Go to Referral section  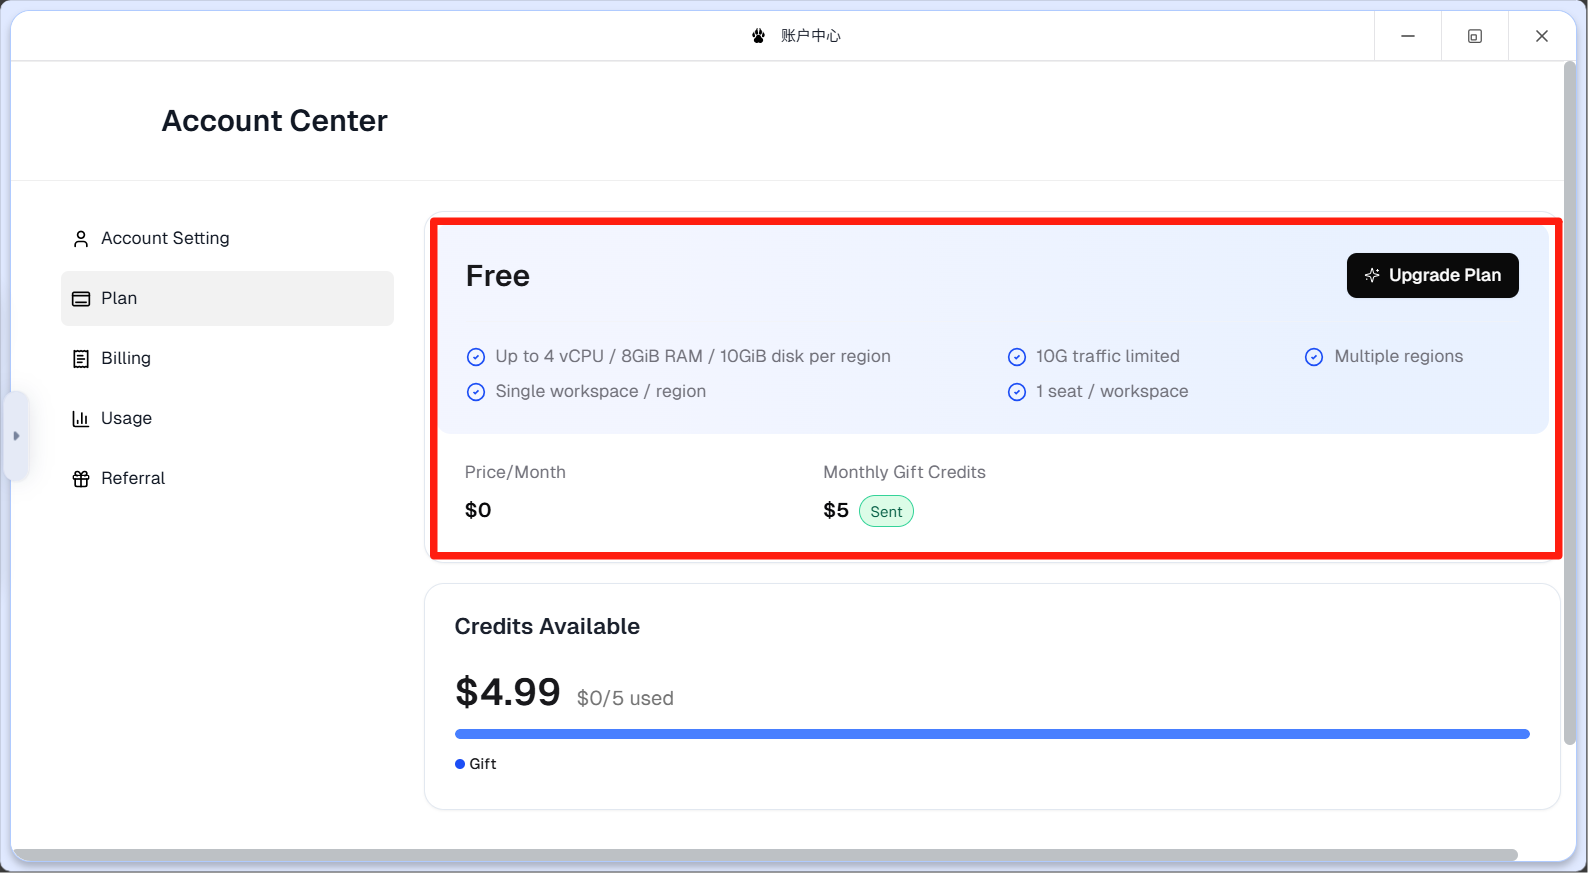pos(132,478)
